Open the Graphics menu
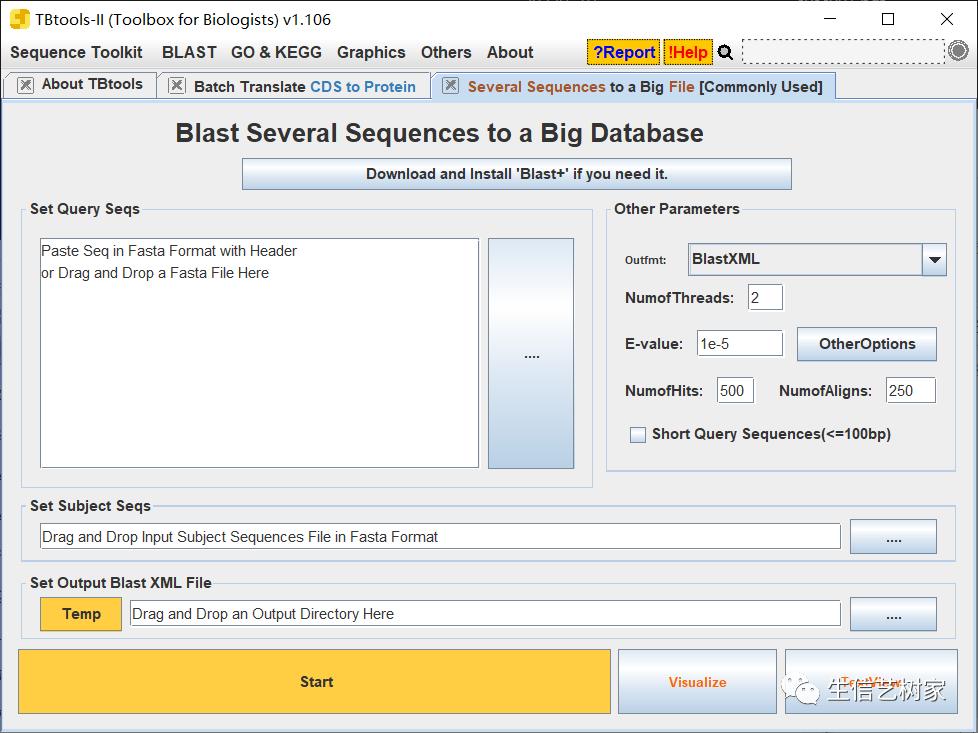 point(371,52)
